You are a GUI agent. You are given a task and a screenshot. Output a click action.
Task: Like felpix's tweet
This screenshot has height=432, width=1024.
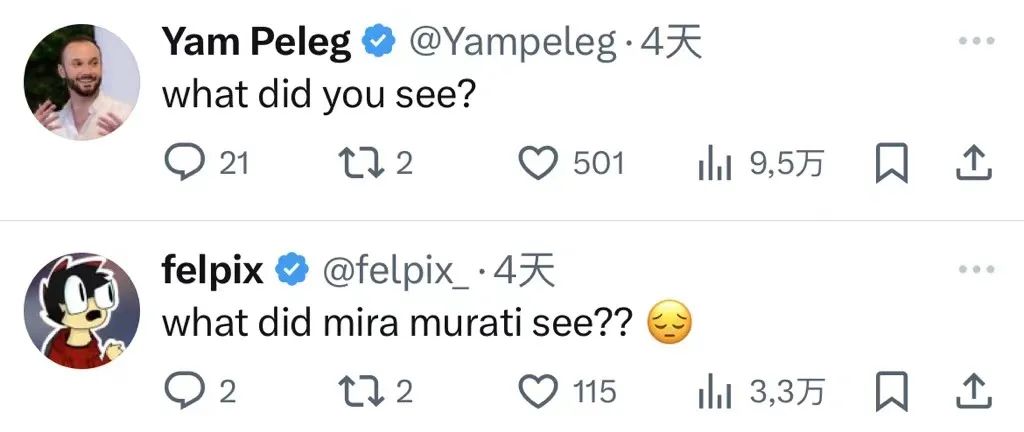click(541, 391)
